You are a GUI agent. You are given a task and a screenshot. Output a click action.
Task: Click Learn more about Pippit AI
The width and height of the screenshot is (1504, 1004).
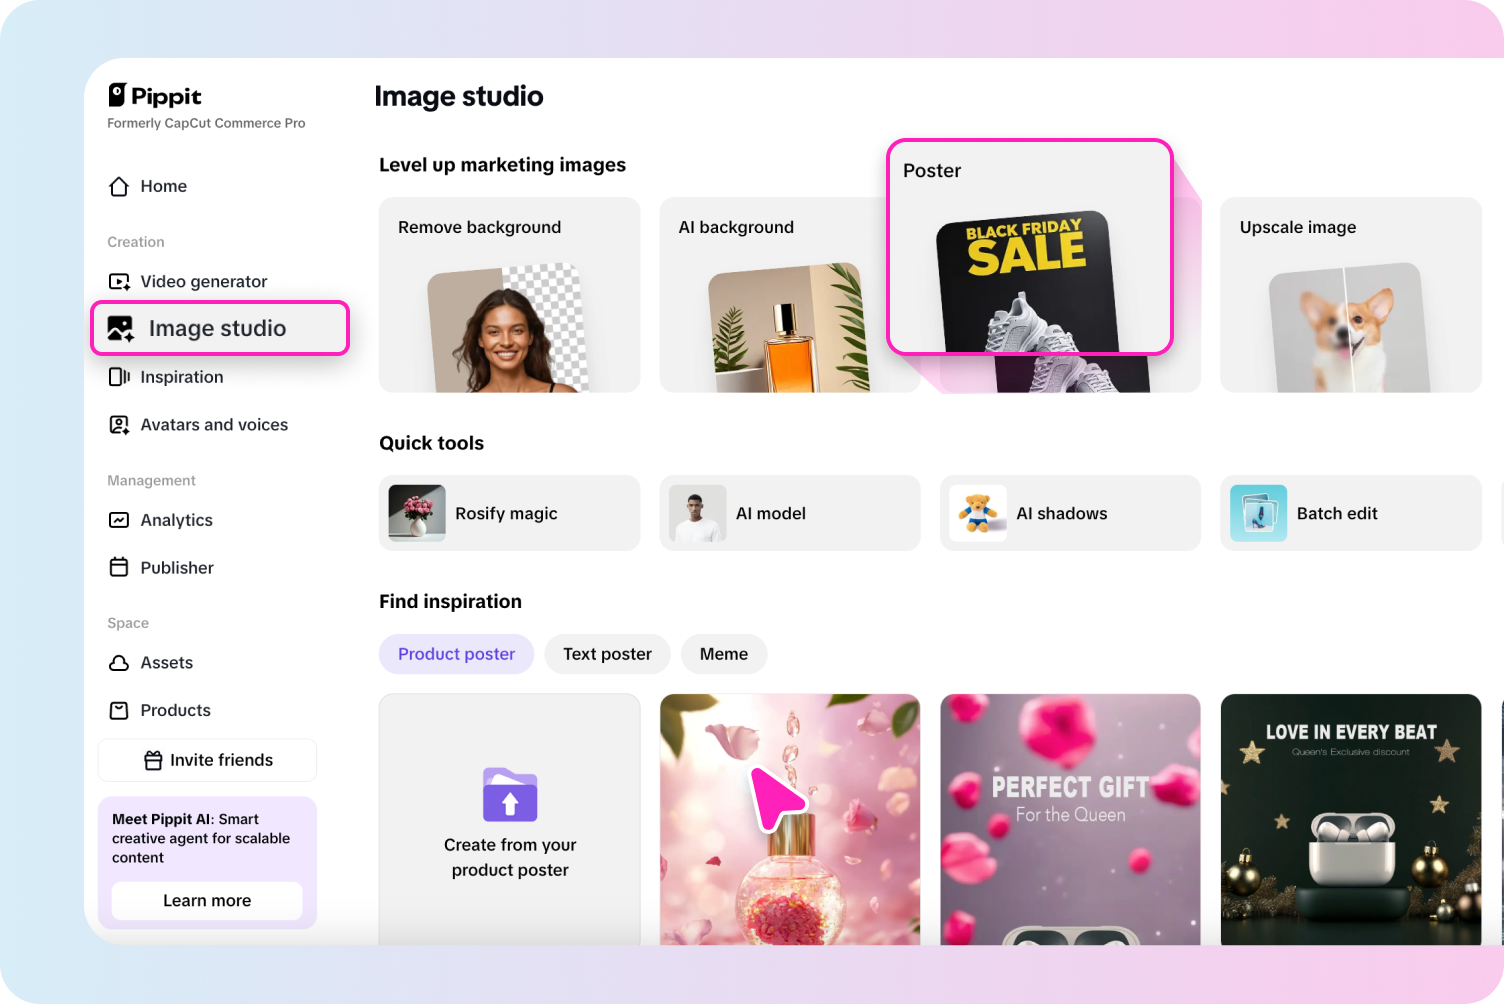tap(206, 900)
